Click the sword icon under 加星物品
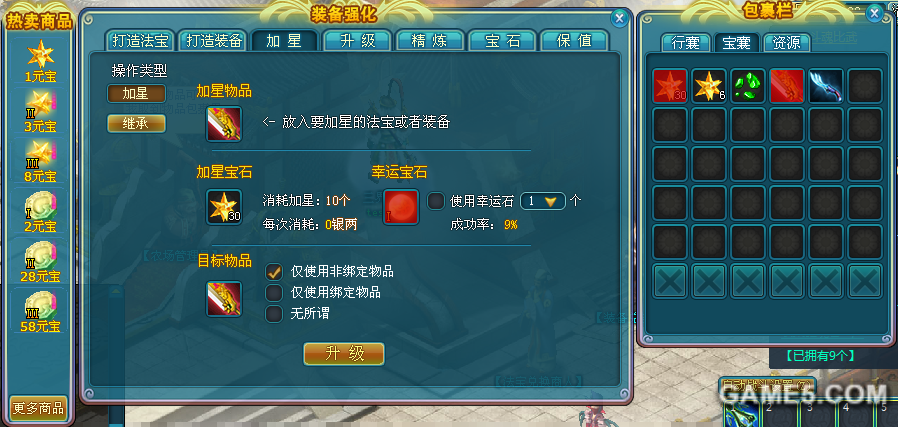 point(224,124)
